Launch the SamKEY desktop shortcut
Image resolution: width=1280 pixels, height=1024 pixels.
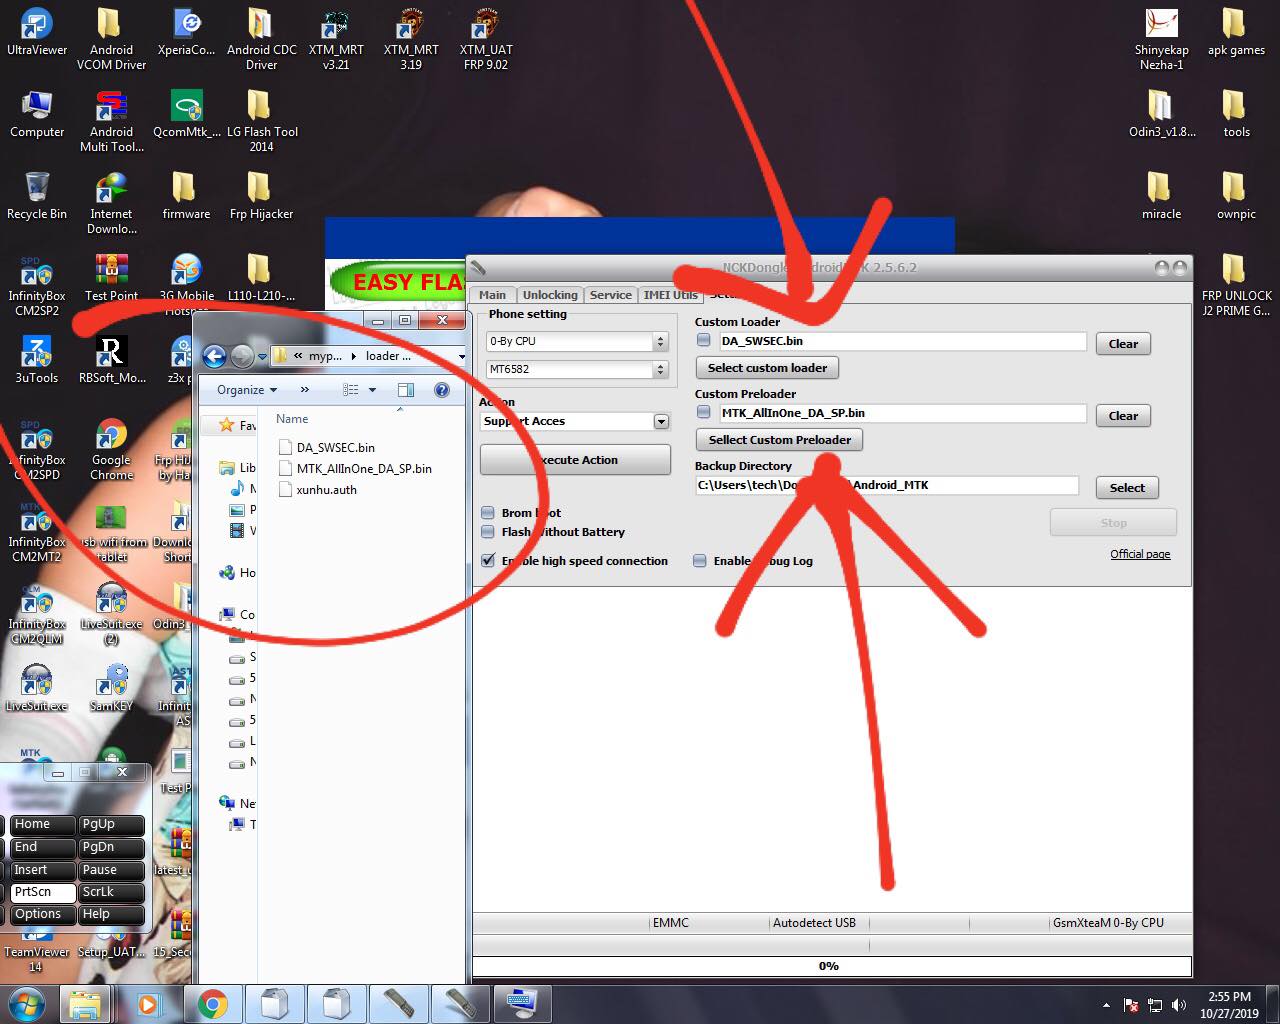111,689
